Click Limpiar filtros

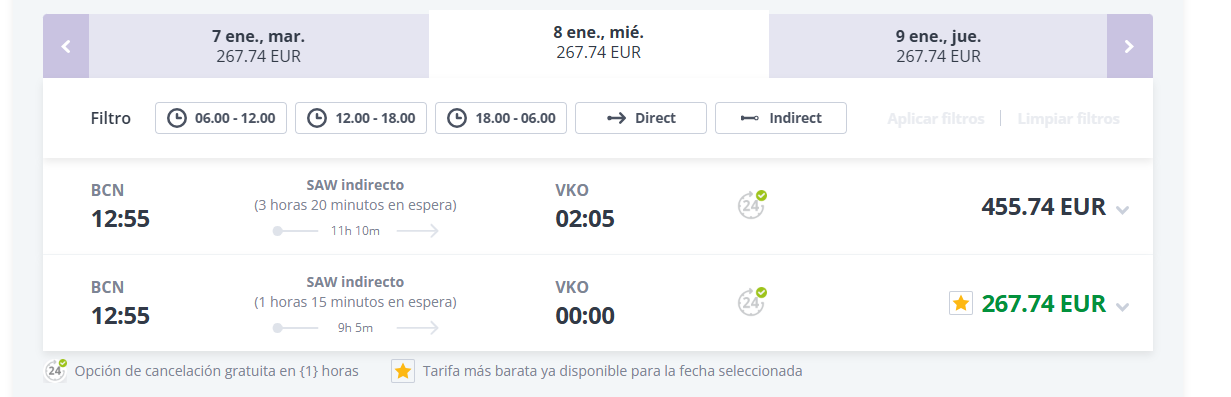pyautogui.click(x=1069, y=118)
